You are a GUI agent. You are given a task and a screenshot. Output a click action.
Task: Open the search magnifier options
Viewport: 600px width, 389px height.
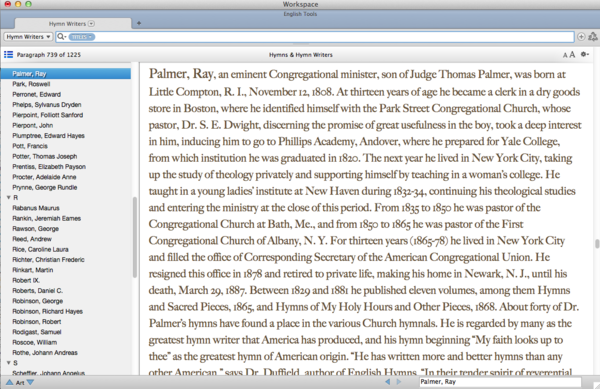[61, 37]
